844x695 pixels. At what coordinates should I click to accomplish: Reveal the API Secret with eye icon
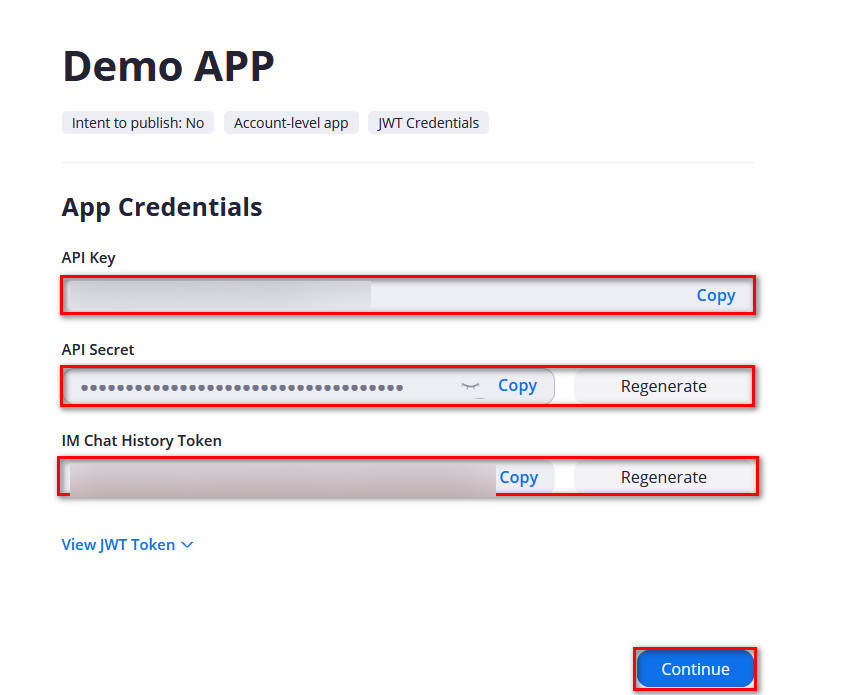coord(470,386)
